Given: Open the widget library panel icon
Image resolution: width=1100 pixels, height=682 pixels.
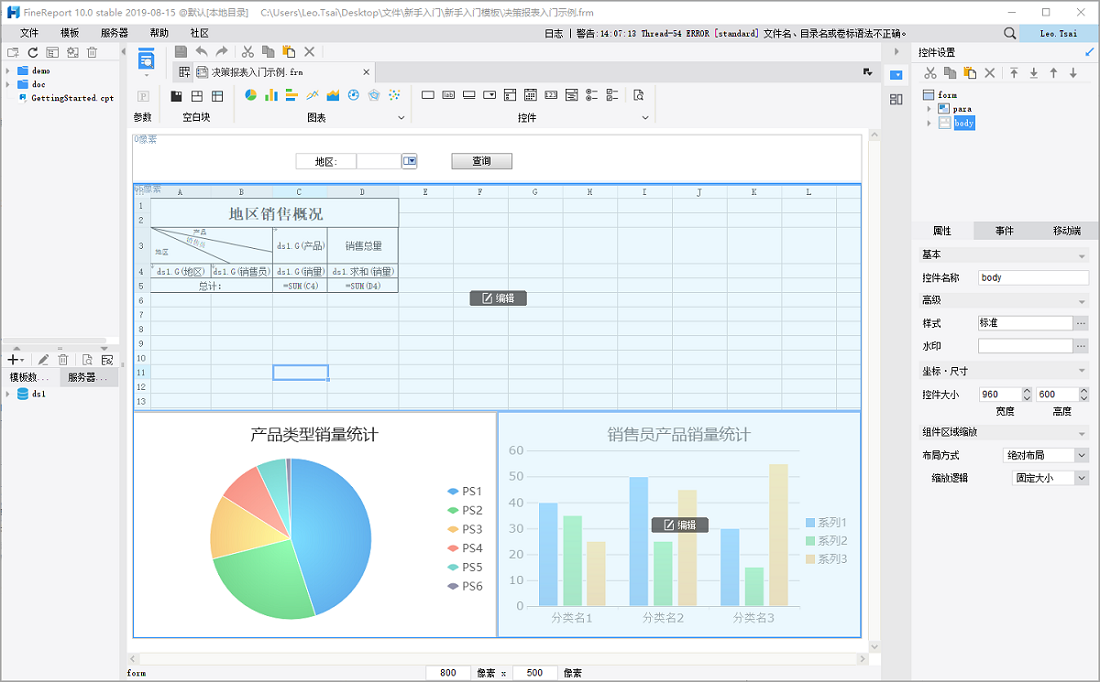Looking at the screenshot, I should [x=896, y=99].
